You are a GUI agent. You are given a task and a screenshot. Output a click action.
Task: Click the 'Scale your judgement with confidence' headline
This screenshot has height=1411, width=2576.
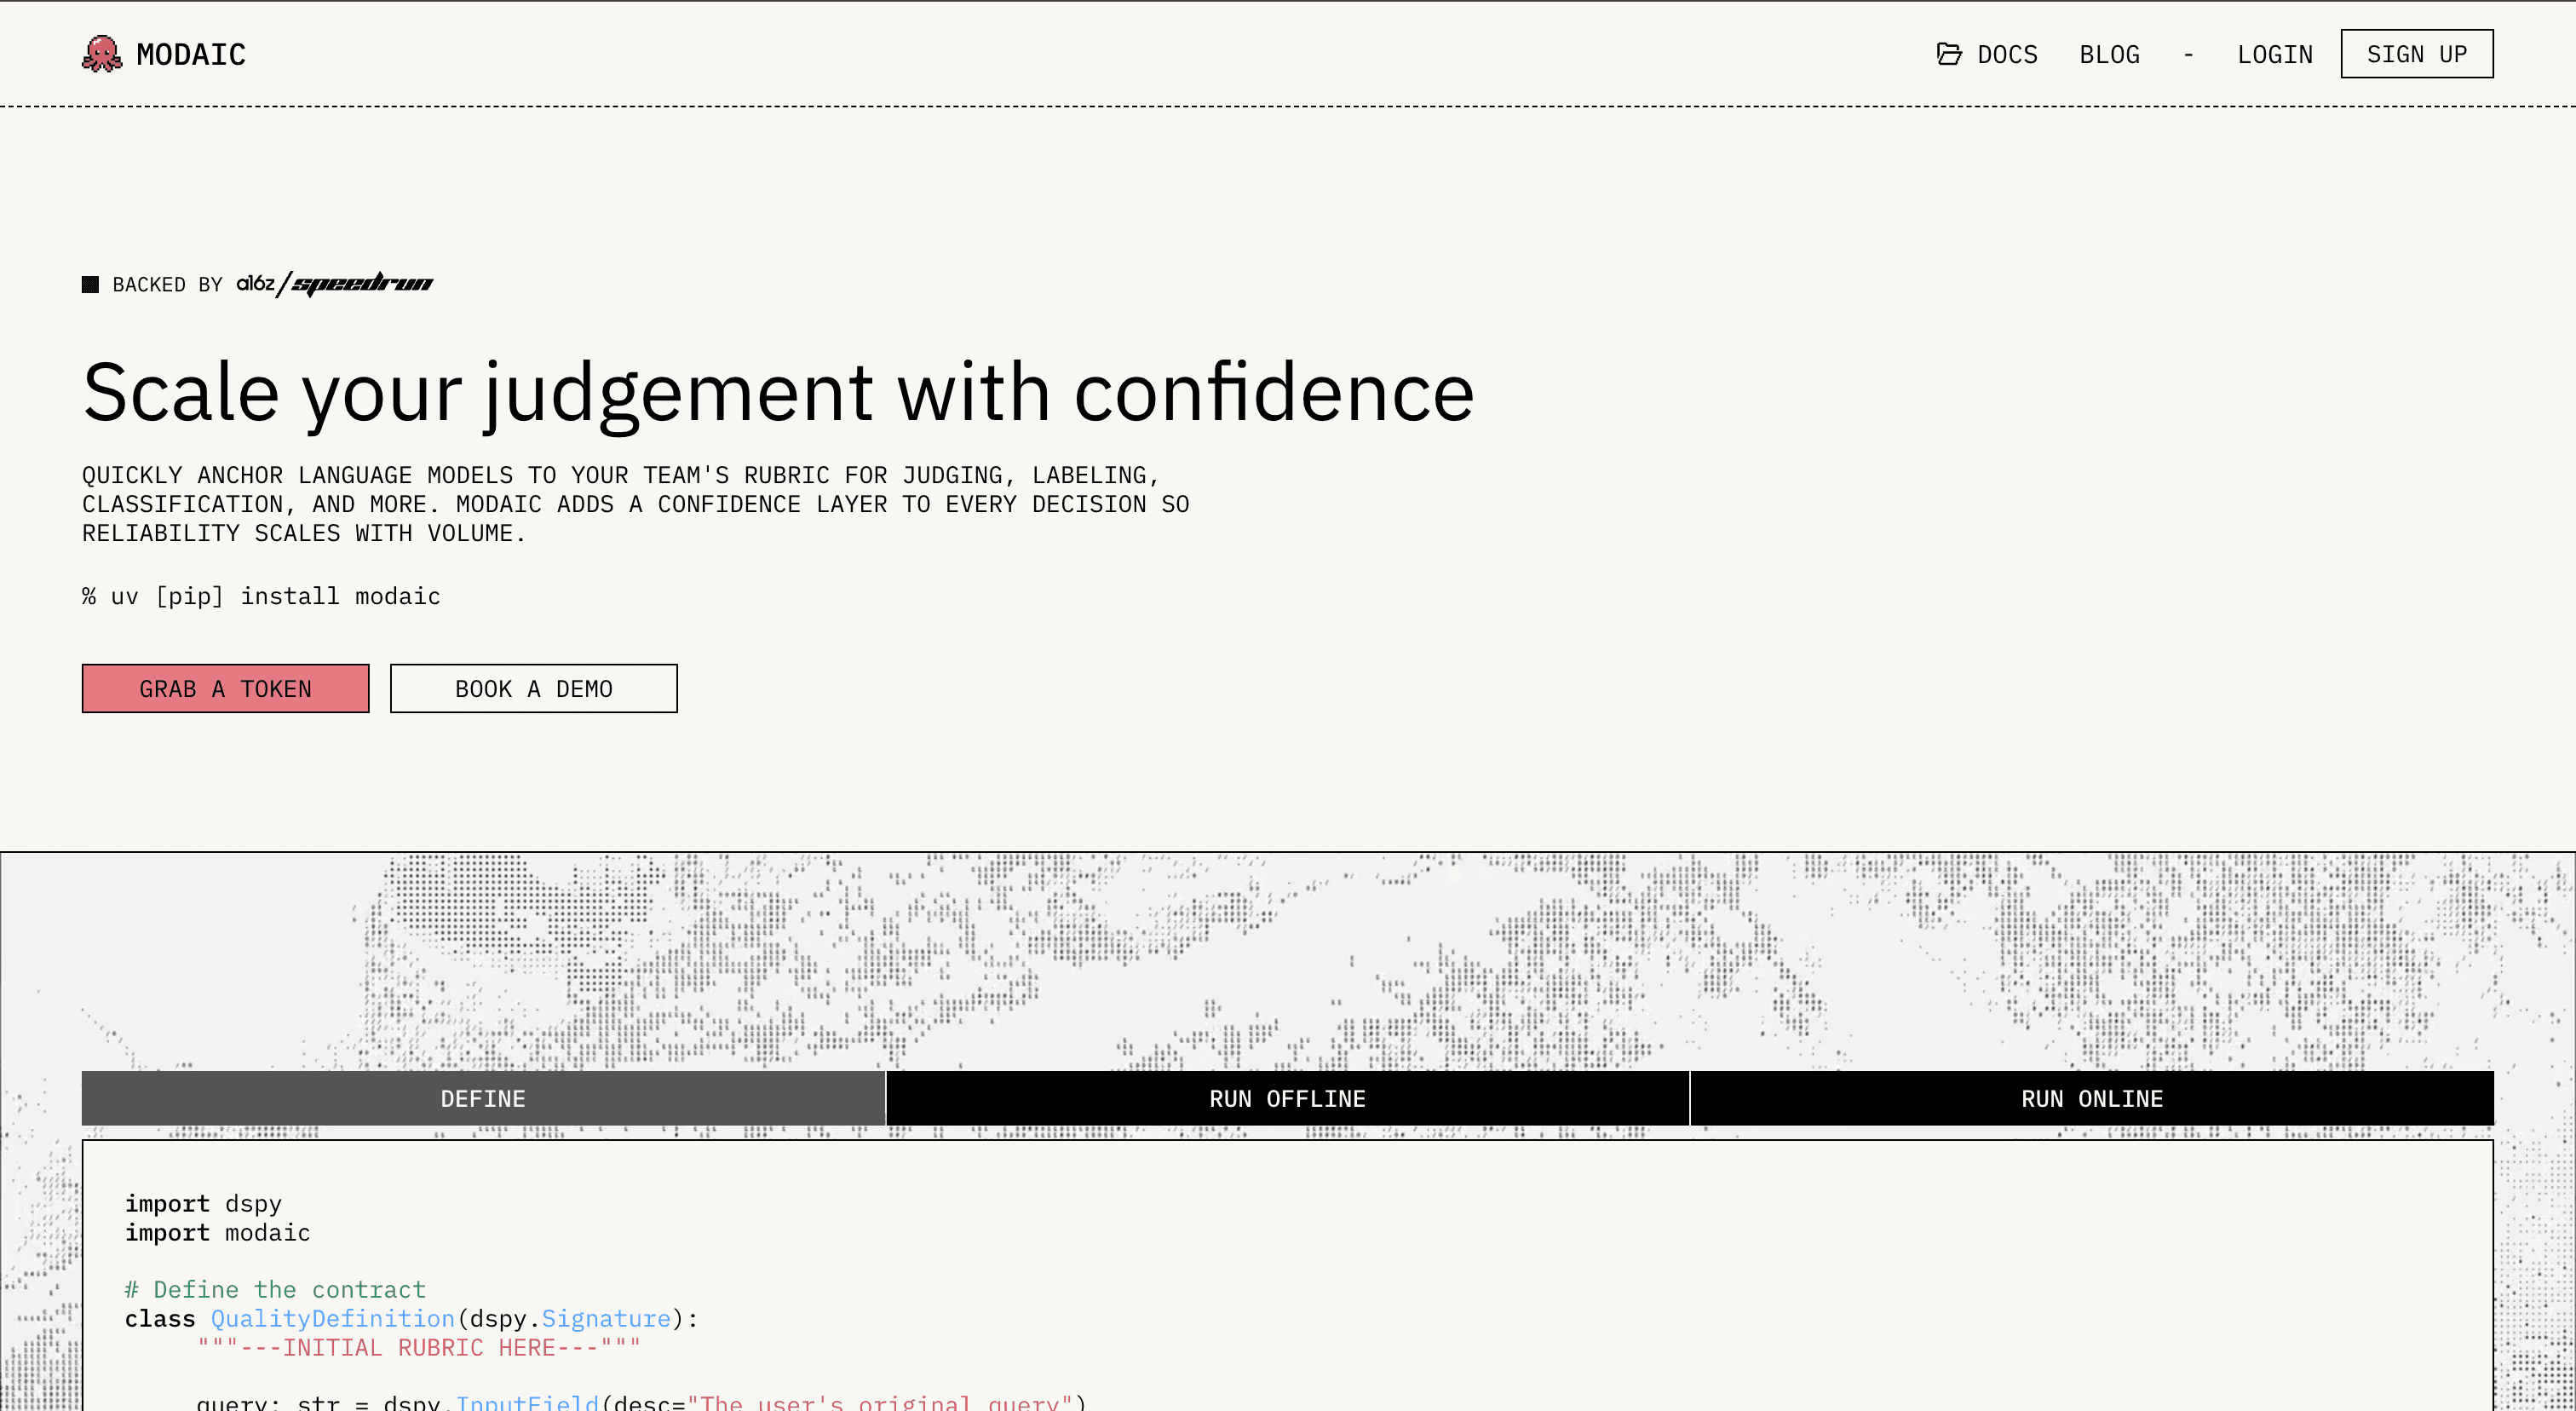click(x=778, y=394)
